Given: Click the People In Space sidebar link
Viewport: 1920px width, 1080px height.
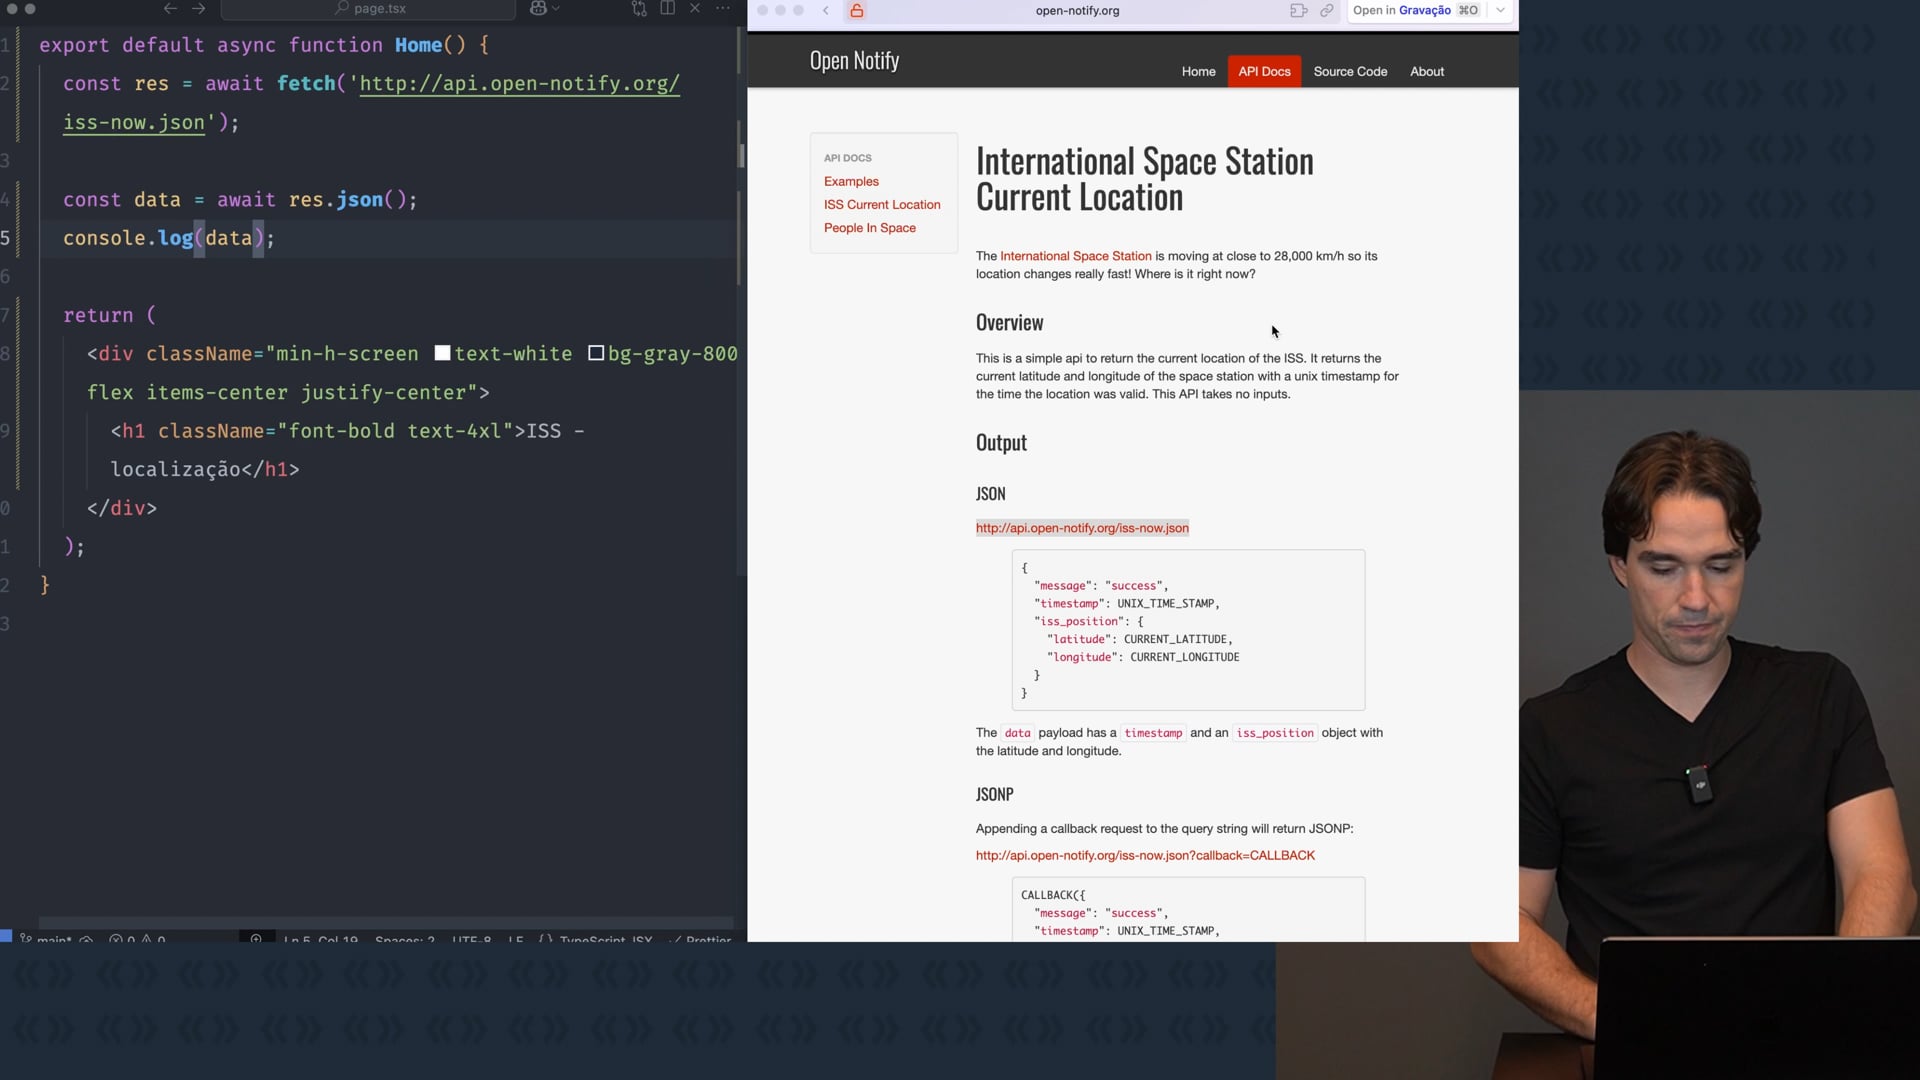Looking at the screenshot, I should [869, 228].
